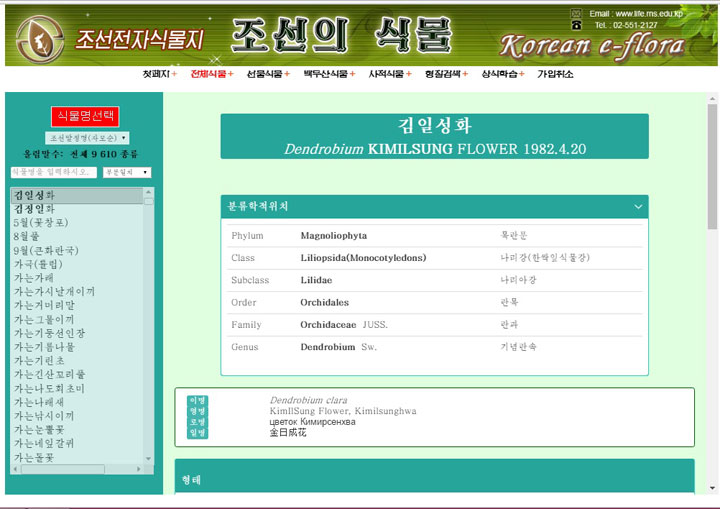
Task: Select 8월풀 in plant list
Action: click(27, 237)
